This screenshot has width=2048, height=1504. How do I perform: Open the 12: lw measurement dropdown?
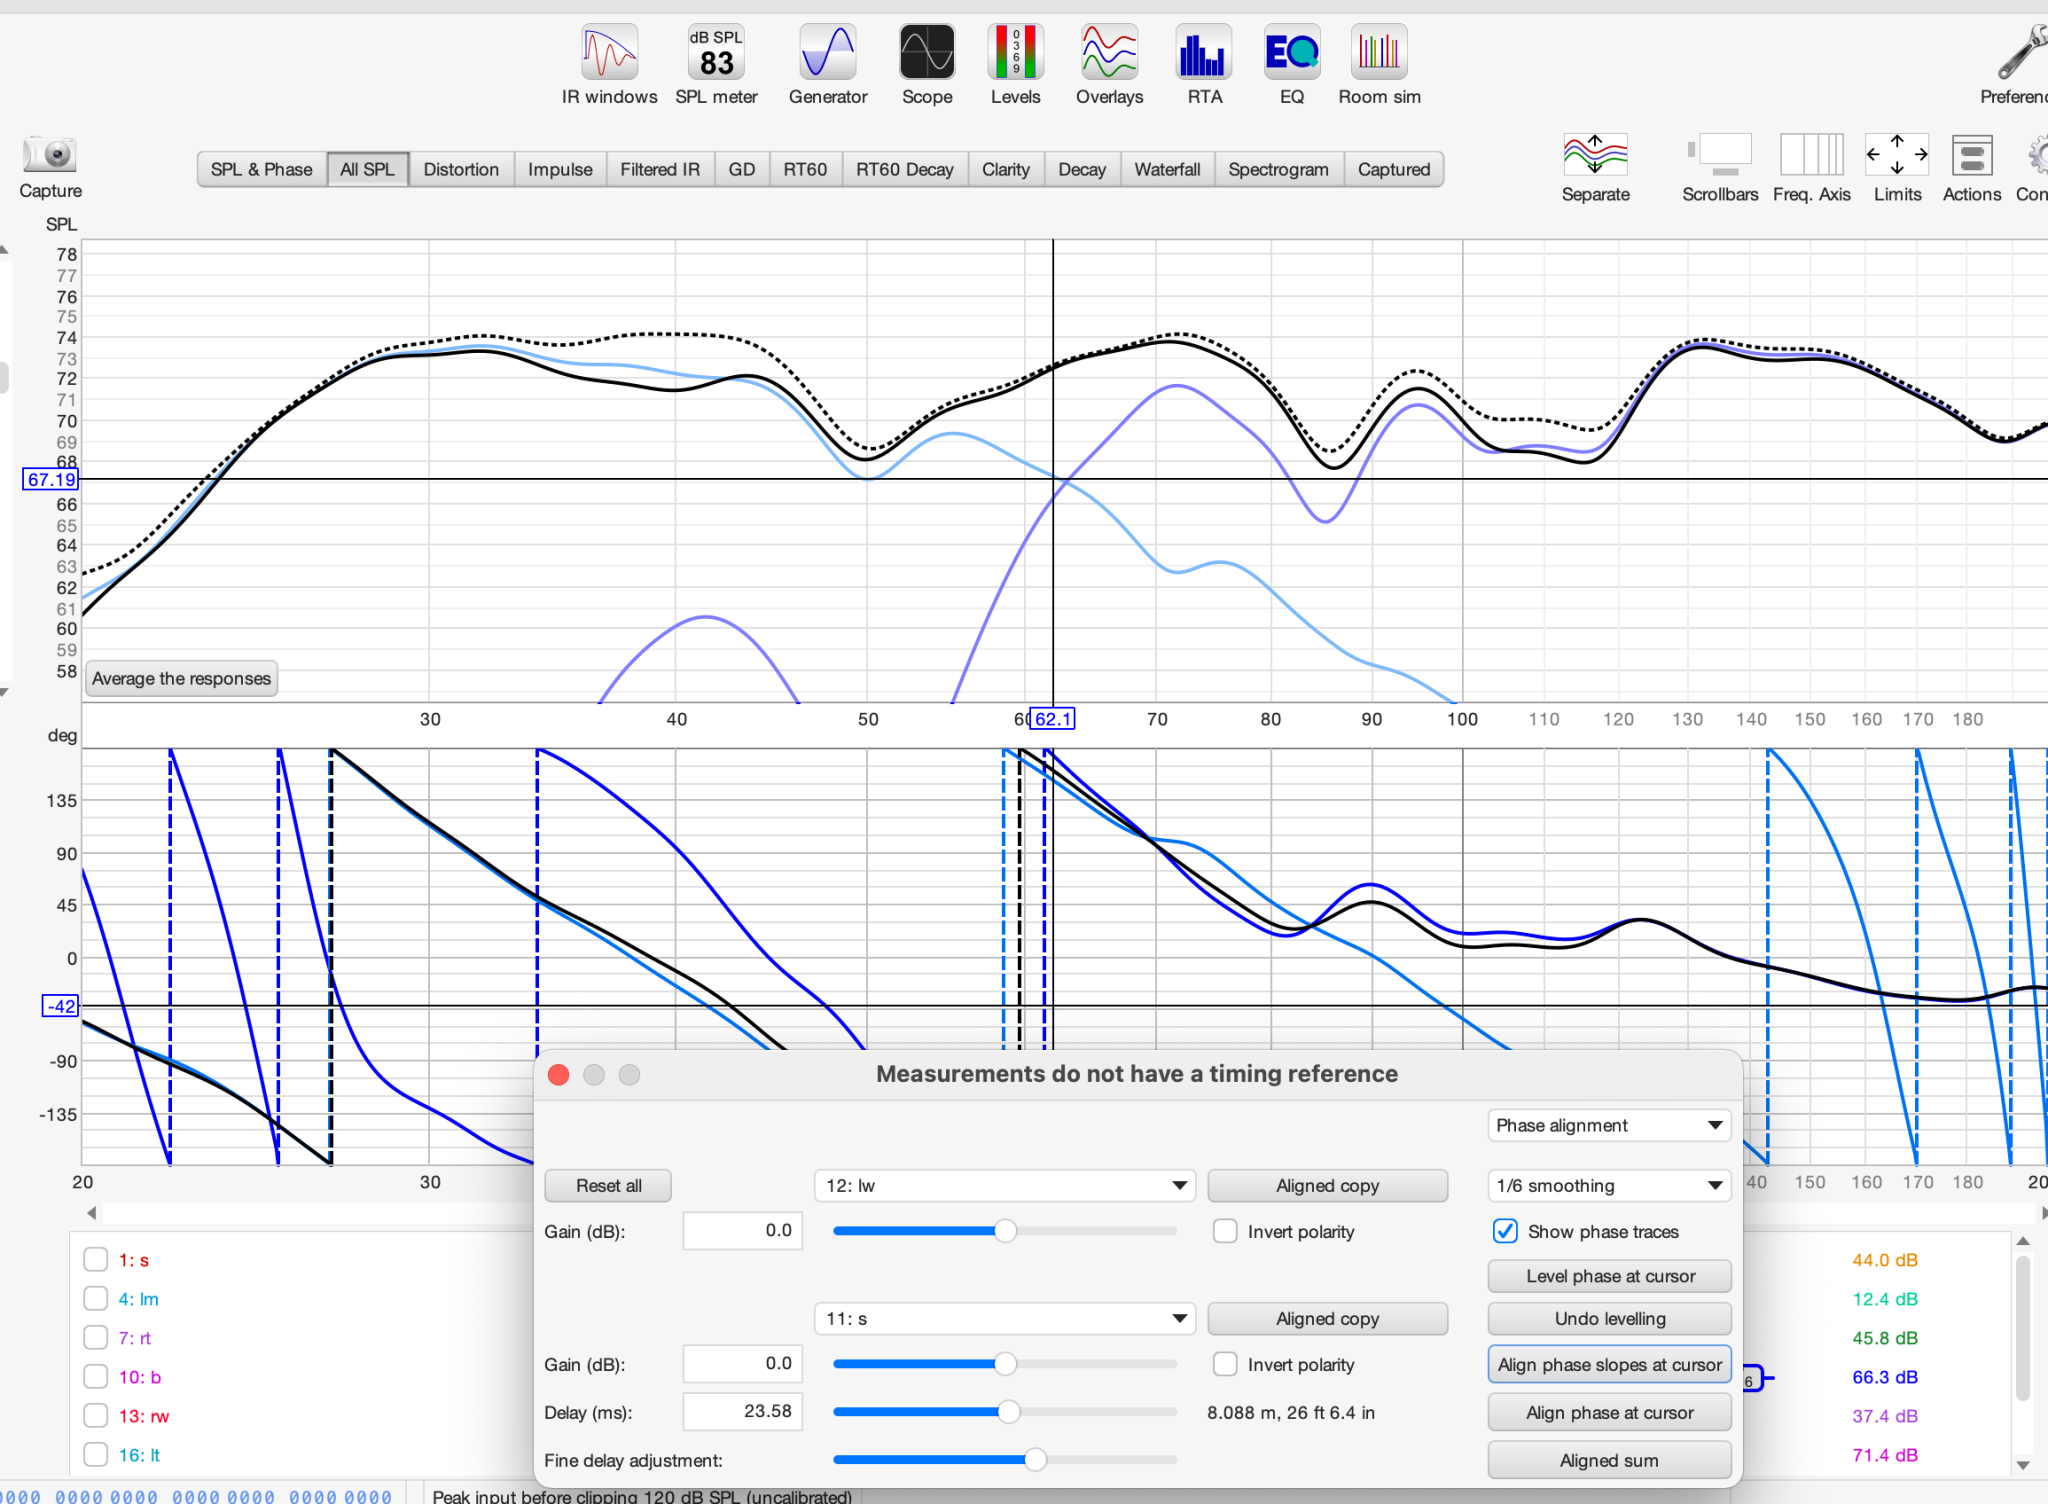coord(1005,1186)
